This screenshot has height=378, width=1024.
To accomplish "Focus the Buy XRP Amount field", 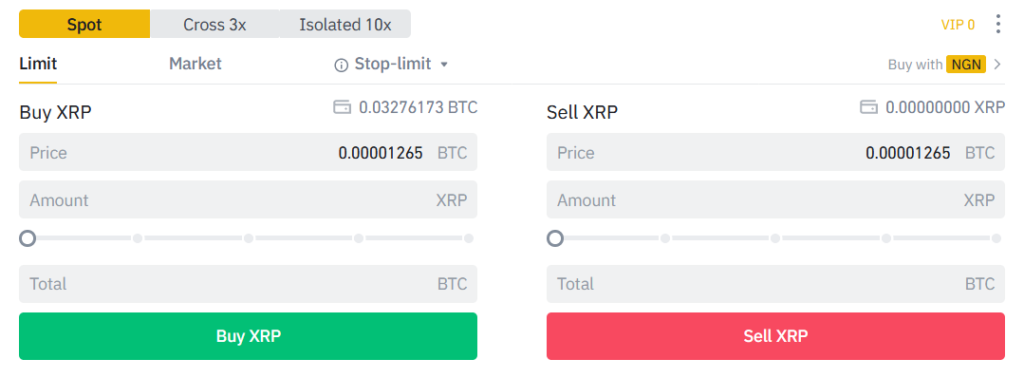I will 248,200.
